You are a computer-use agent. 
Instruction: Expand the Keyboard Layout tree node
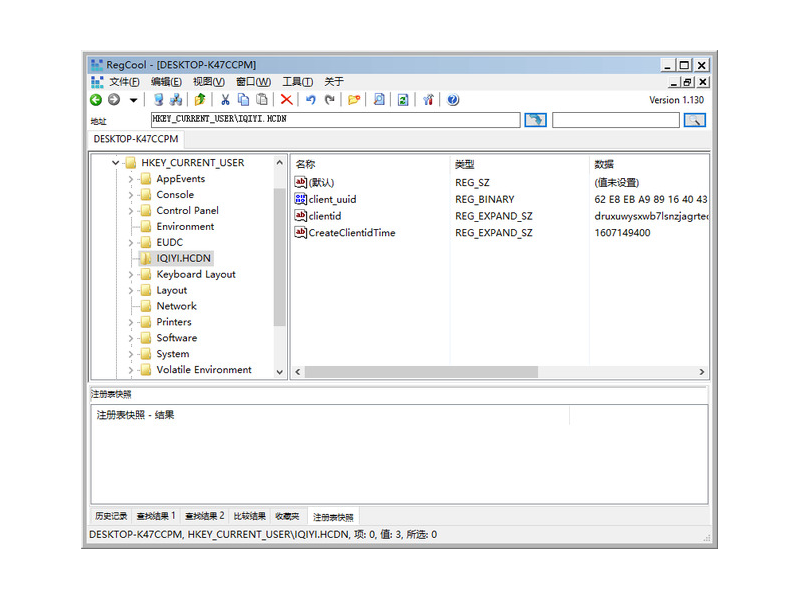point(131,274)
